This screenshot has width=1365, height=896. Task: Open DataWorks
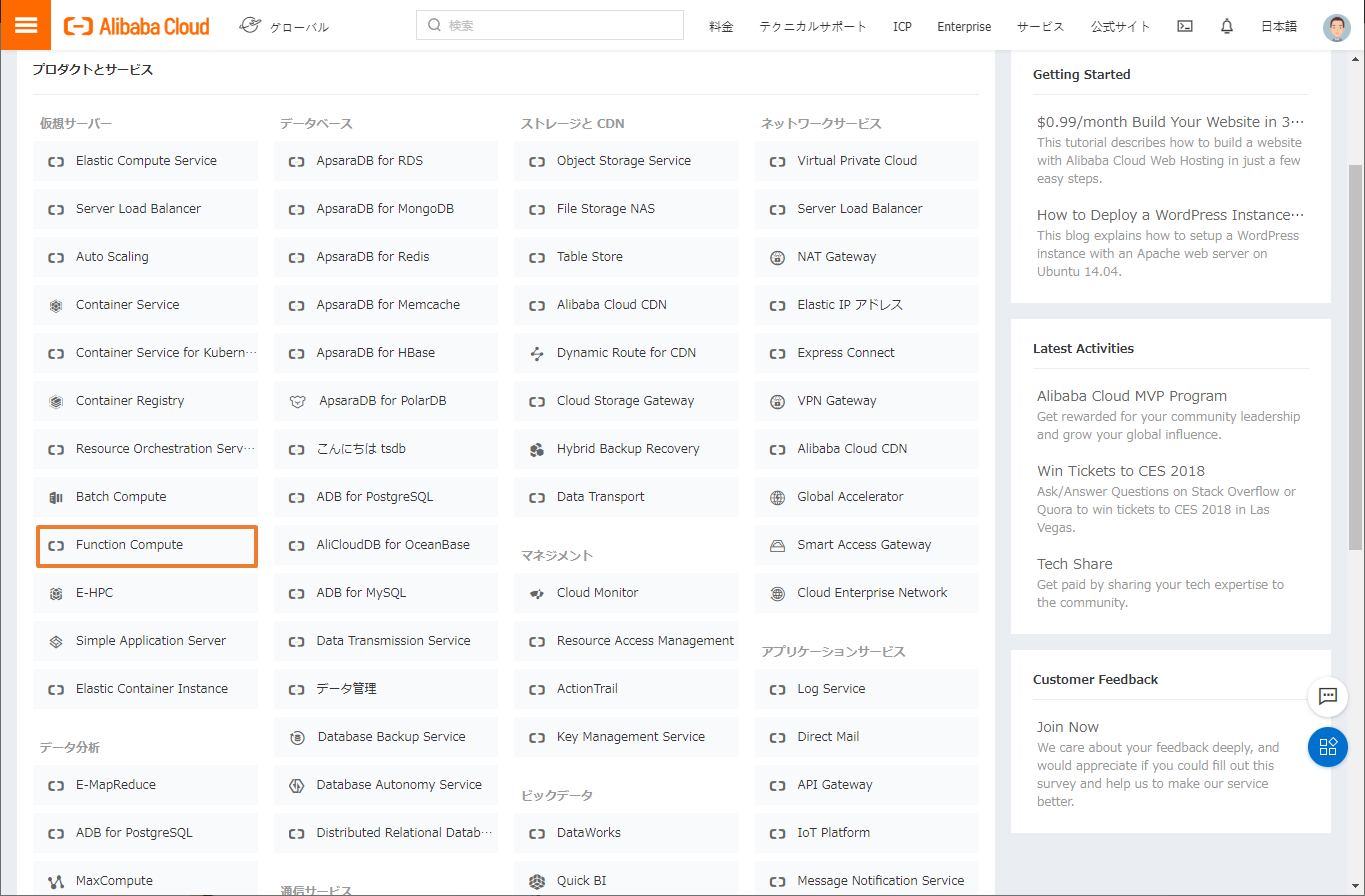627,833
